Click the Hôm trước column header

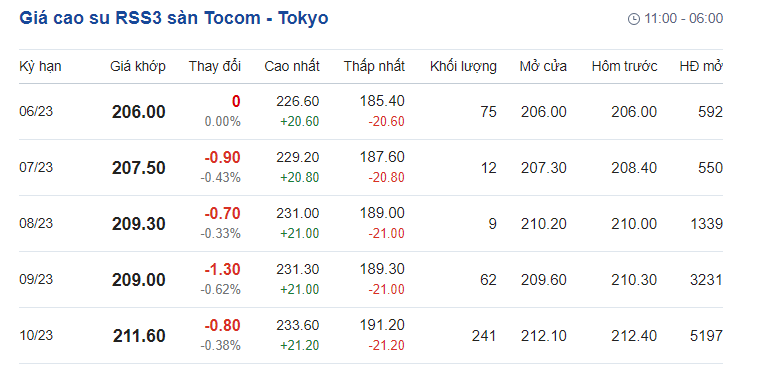tap(624, 66)
